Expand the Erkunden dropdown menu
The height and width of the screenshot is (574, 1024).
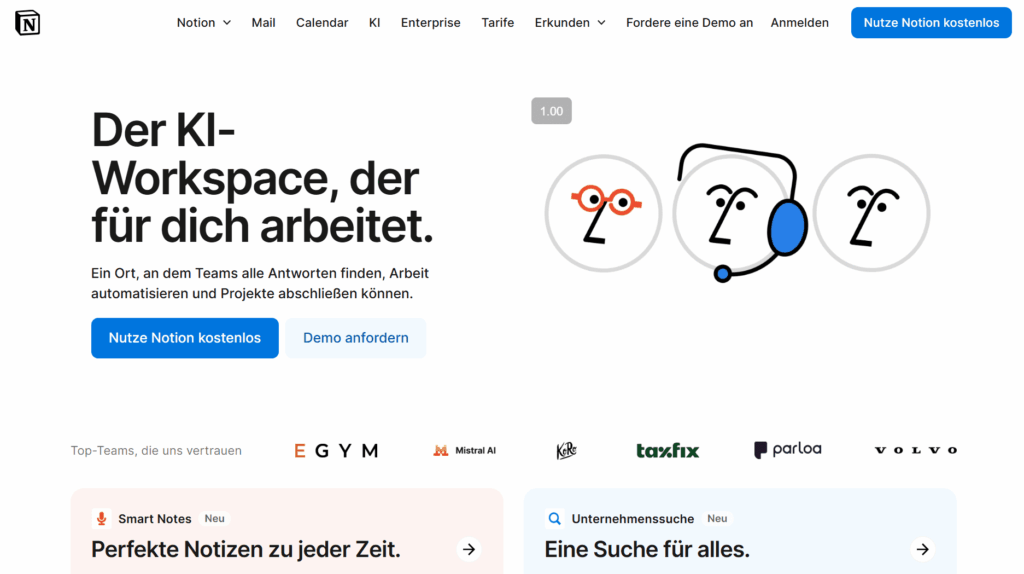pos(570,23)
